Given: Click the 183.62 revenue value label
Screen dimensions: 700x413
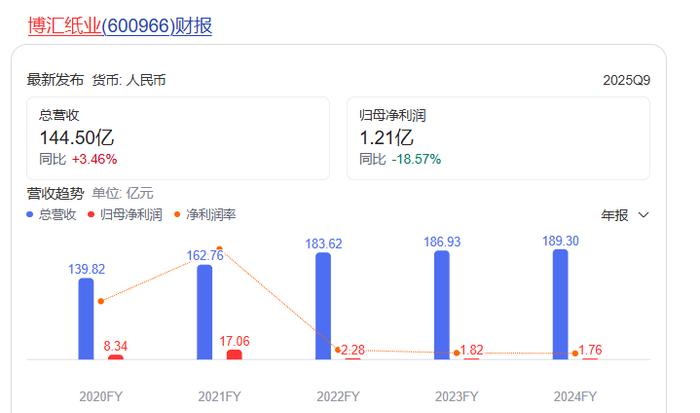Looking at the screenshot, I should tap(324, 244).
